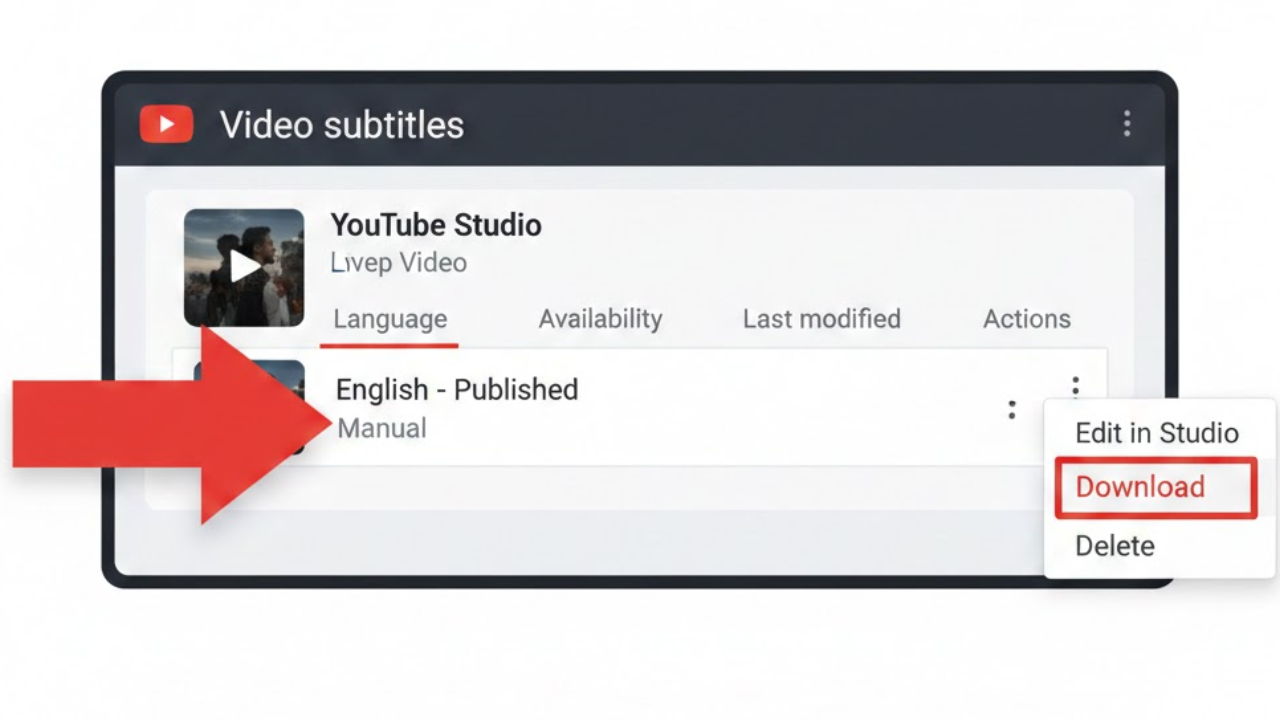This screenshot has height=720, width=1280.
Task: Click the YouTube Studio video title
Action: click(x=436, y=225)
